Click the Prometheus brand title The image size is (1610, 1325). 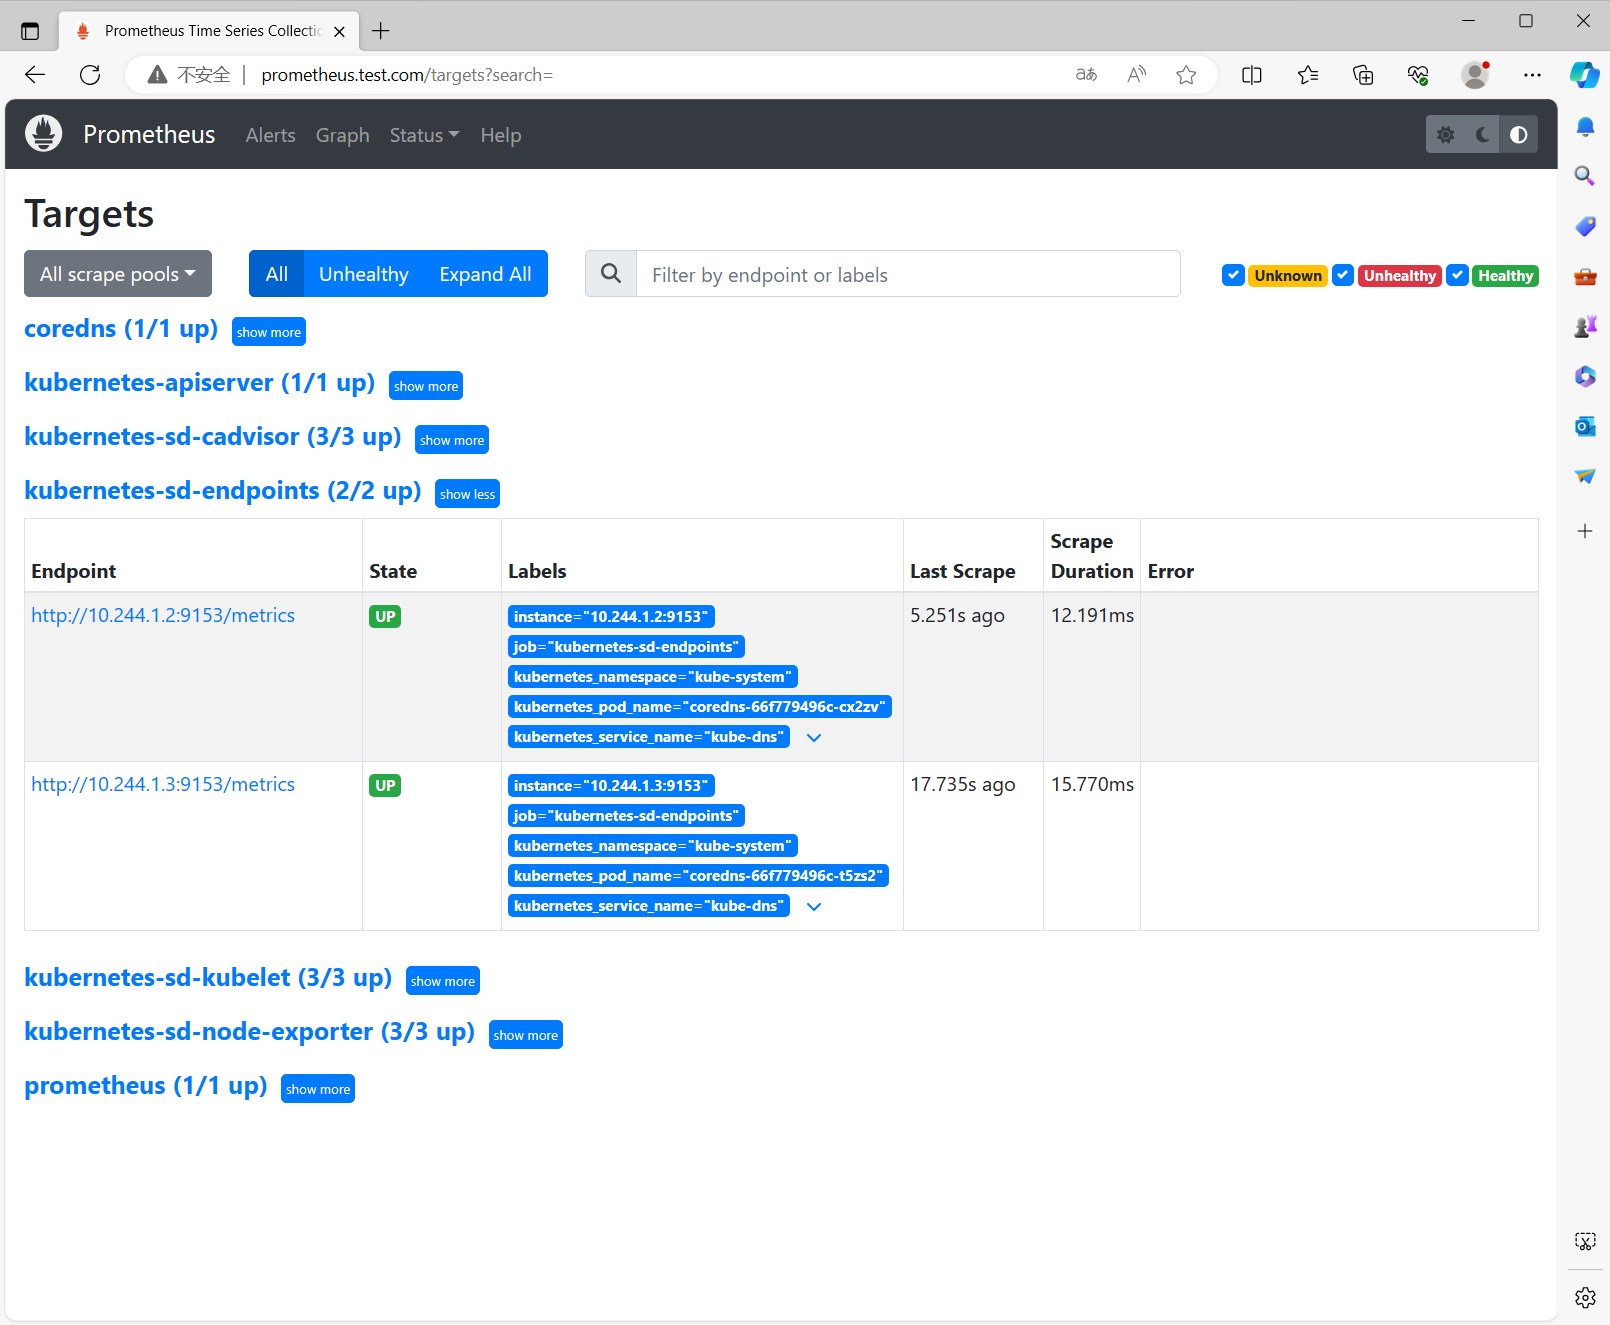coord(149,135)
